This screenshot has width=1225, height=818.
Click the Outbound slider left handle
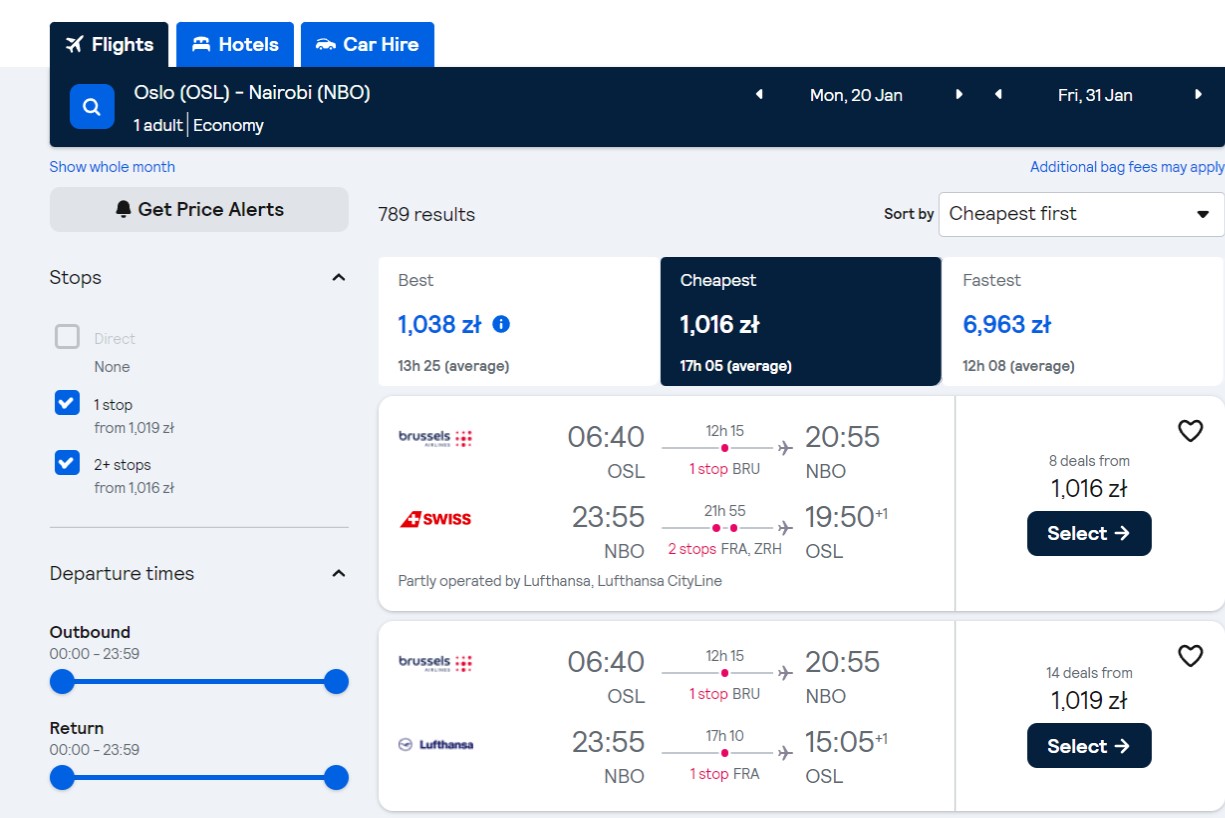click(x=62, y=682)
